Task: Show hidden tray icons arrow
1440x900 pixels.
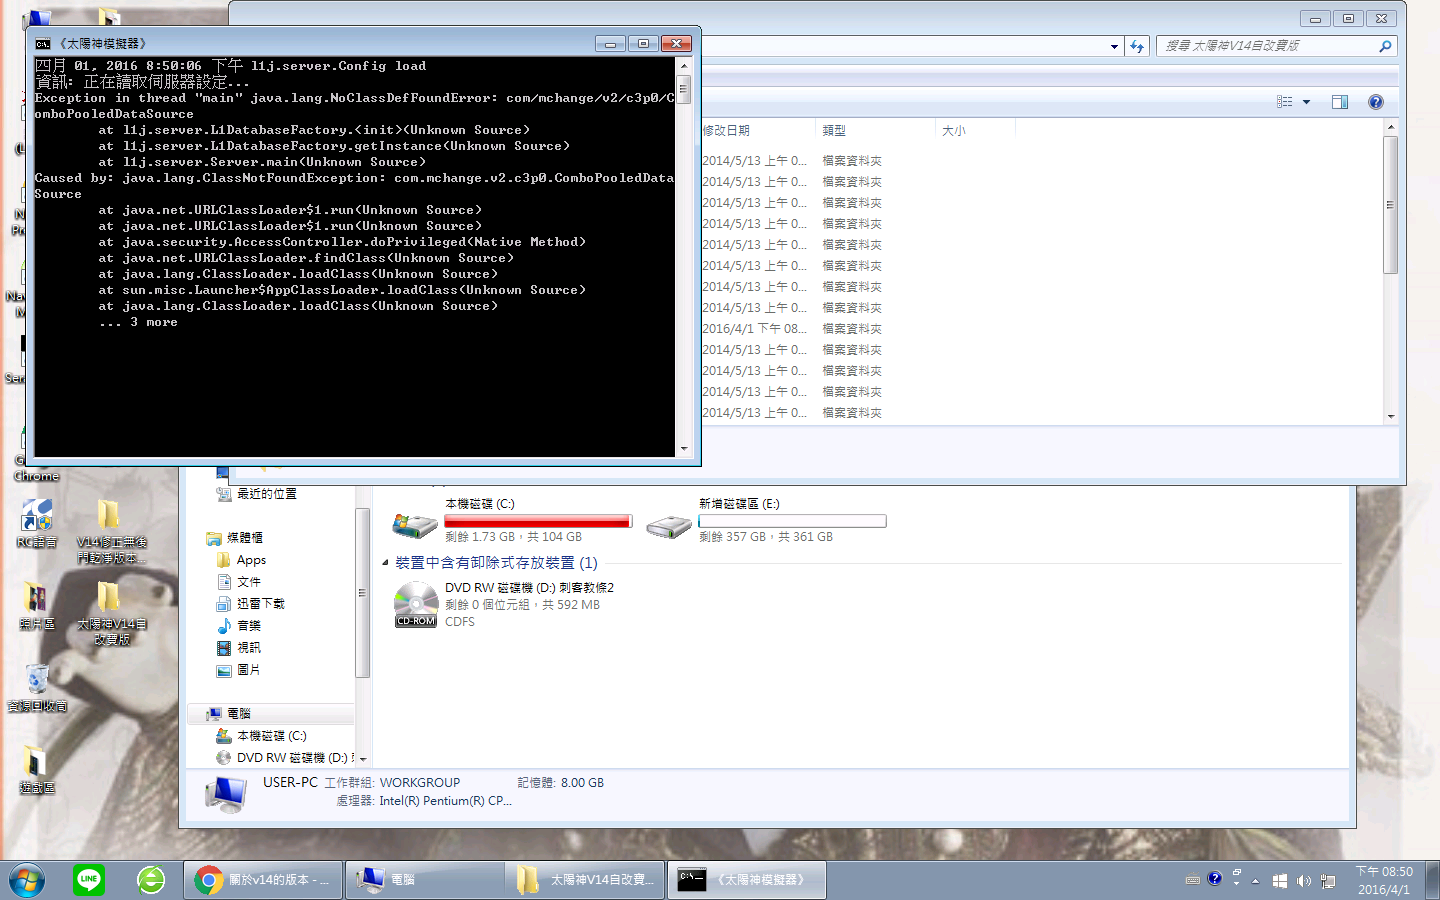Action: (1255, 881)
